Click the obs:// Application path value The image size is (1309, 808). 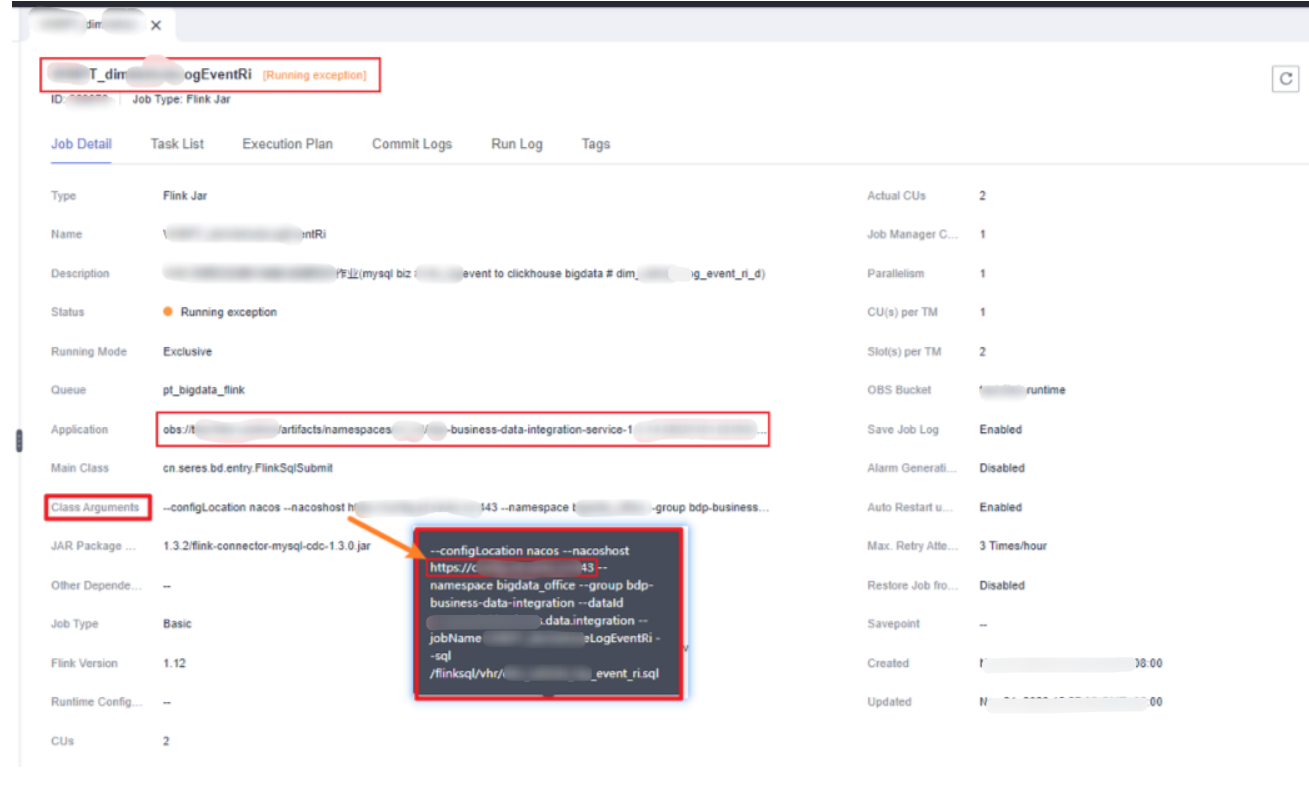(x=465, y=430)
